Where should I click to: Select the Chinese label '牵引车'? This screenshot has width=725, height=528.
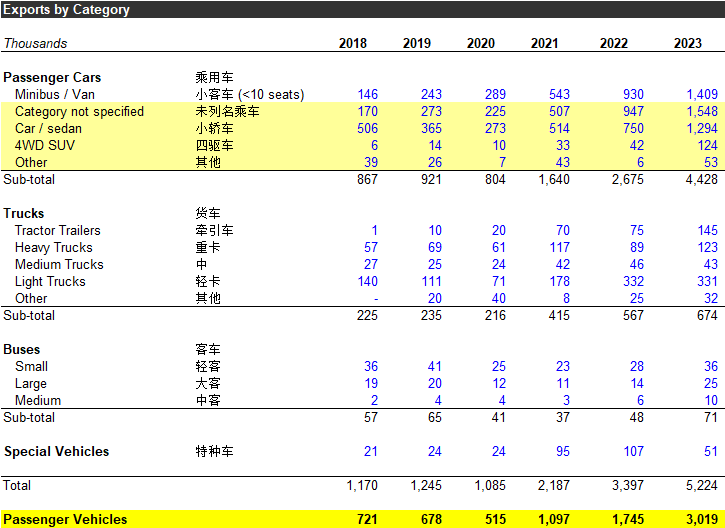(214, 230)
